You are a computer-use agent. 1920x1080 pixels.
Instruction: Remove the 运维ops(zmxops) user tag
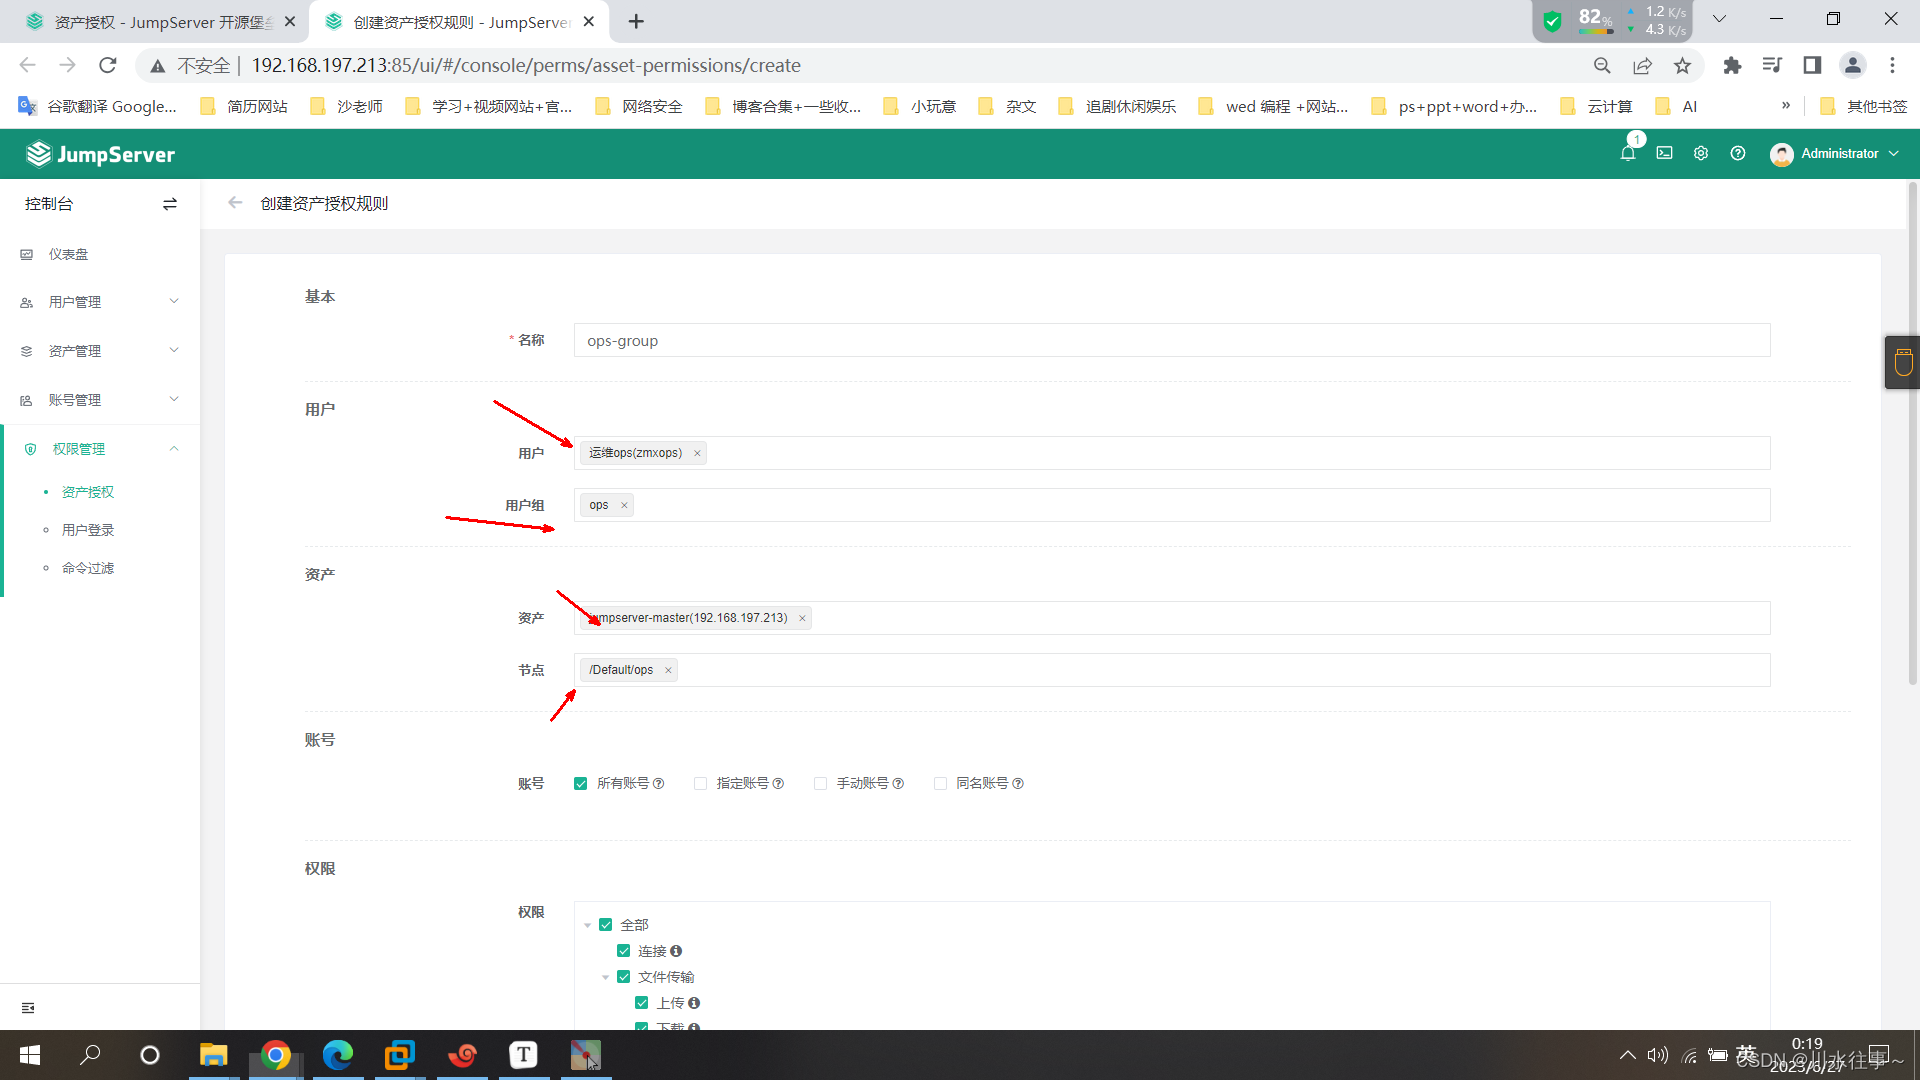click(x=697, y=454)
